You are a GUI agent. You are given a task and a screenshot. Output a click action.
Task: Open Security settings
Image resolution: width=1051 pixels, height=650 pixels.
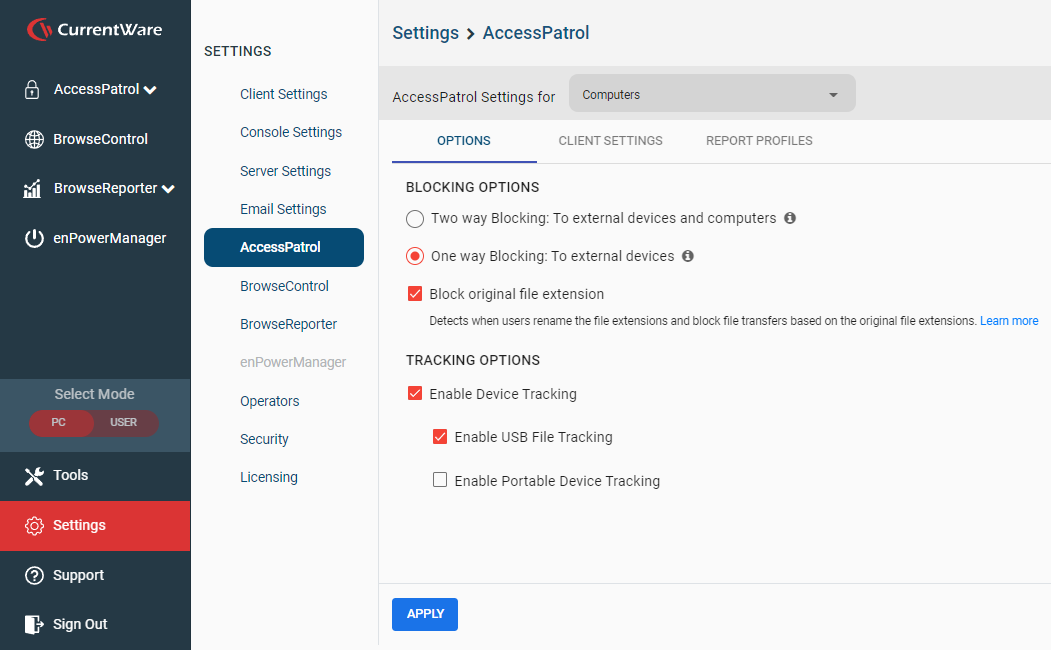[264, 440]
